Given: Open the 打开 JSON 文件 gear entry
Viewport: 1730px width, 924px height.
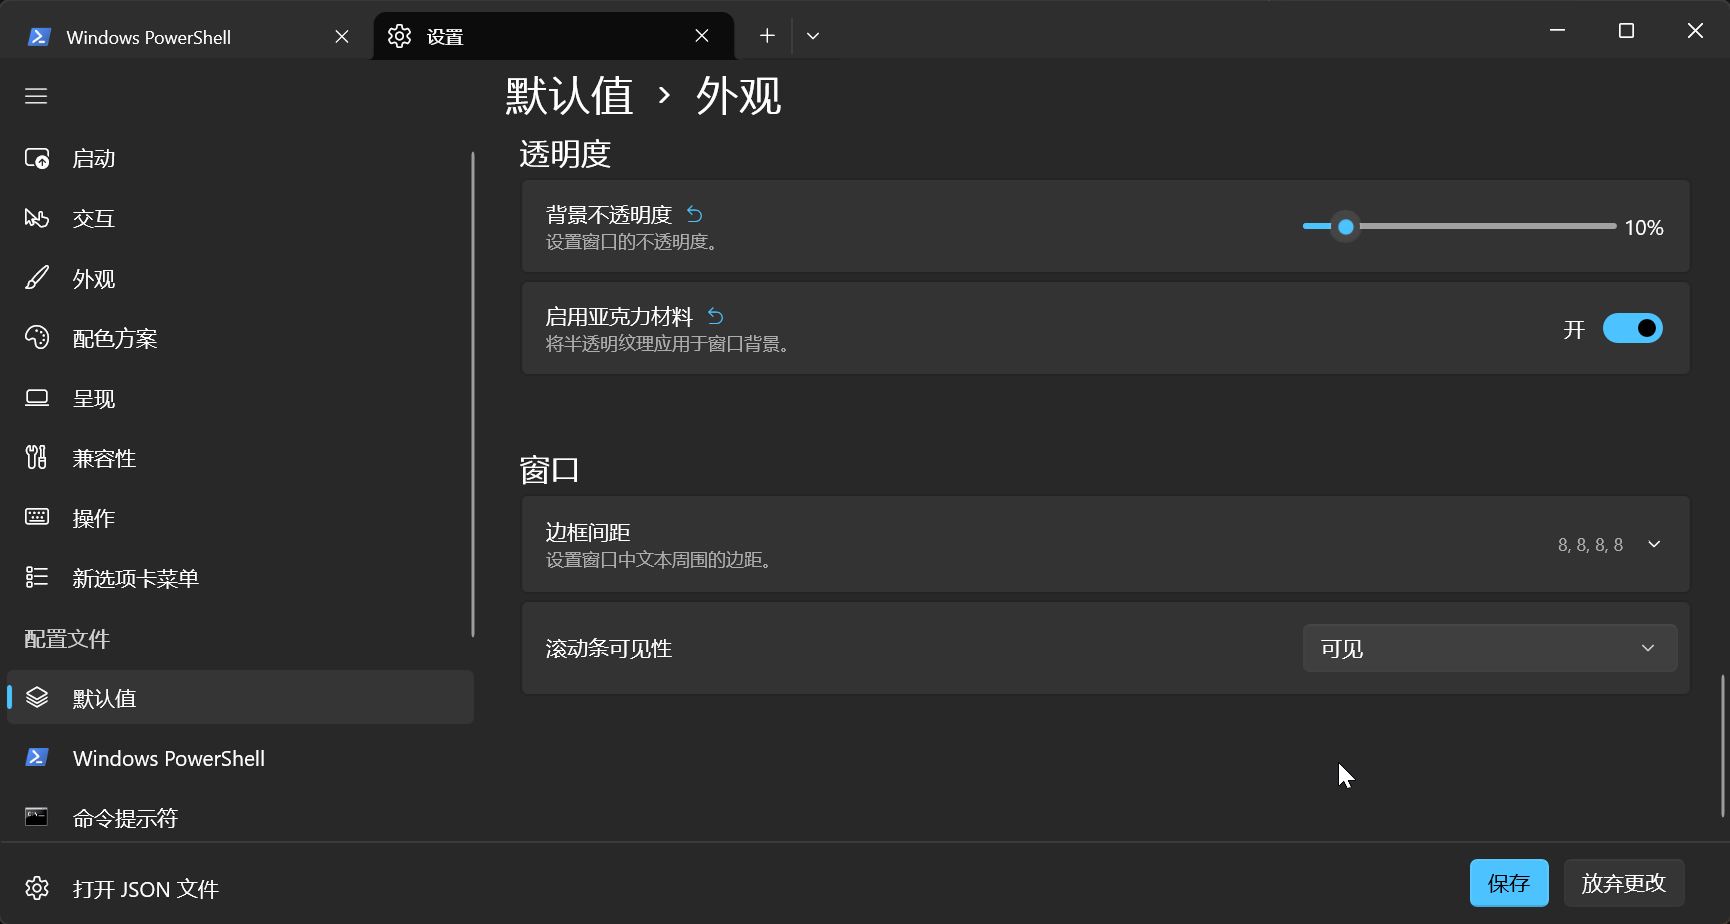Looking at the screenshot, I should coord(145,889).
